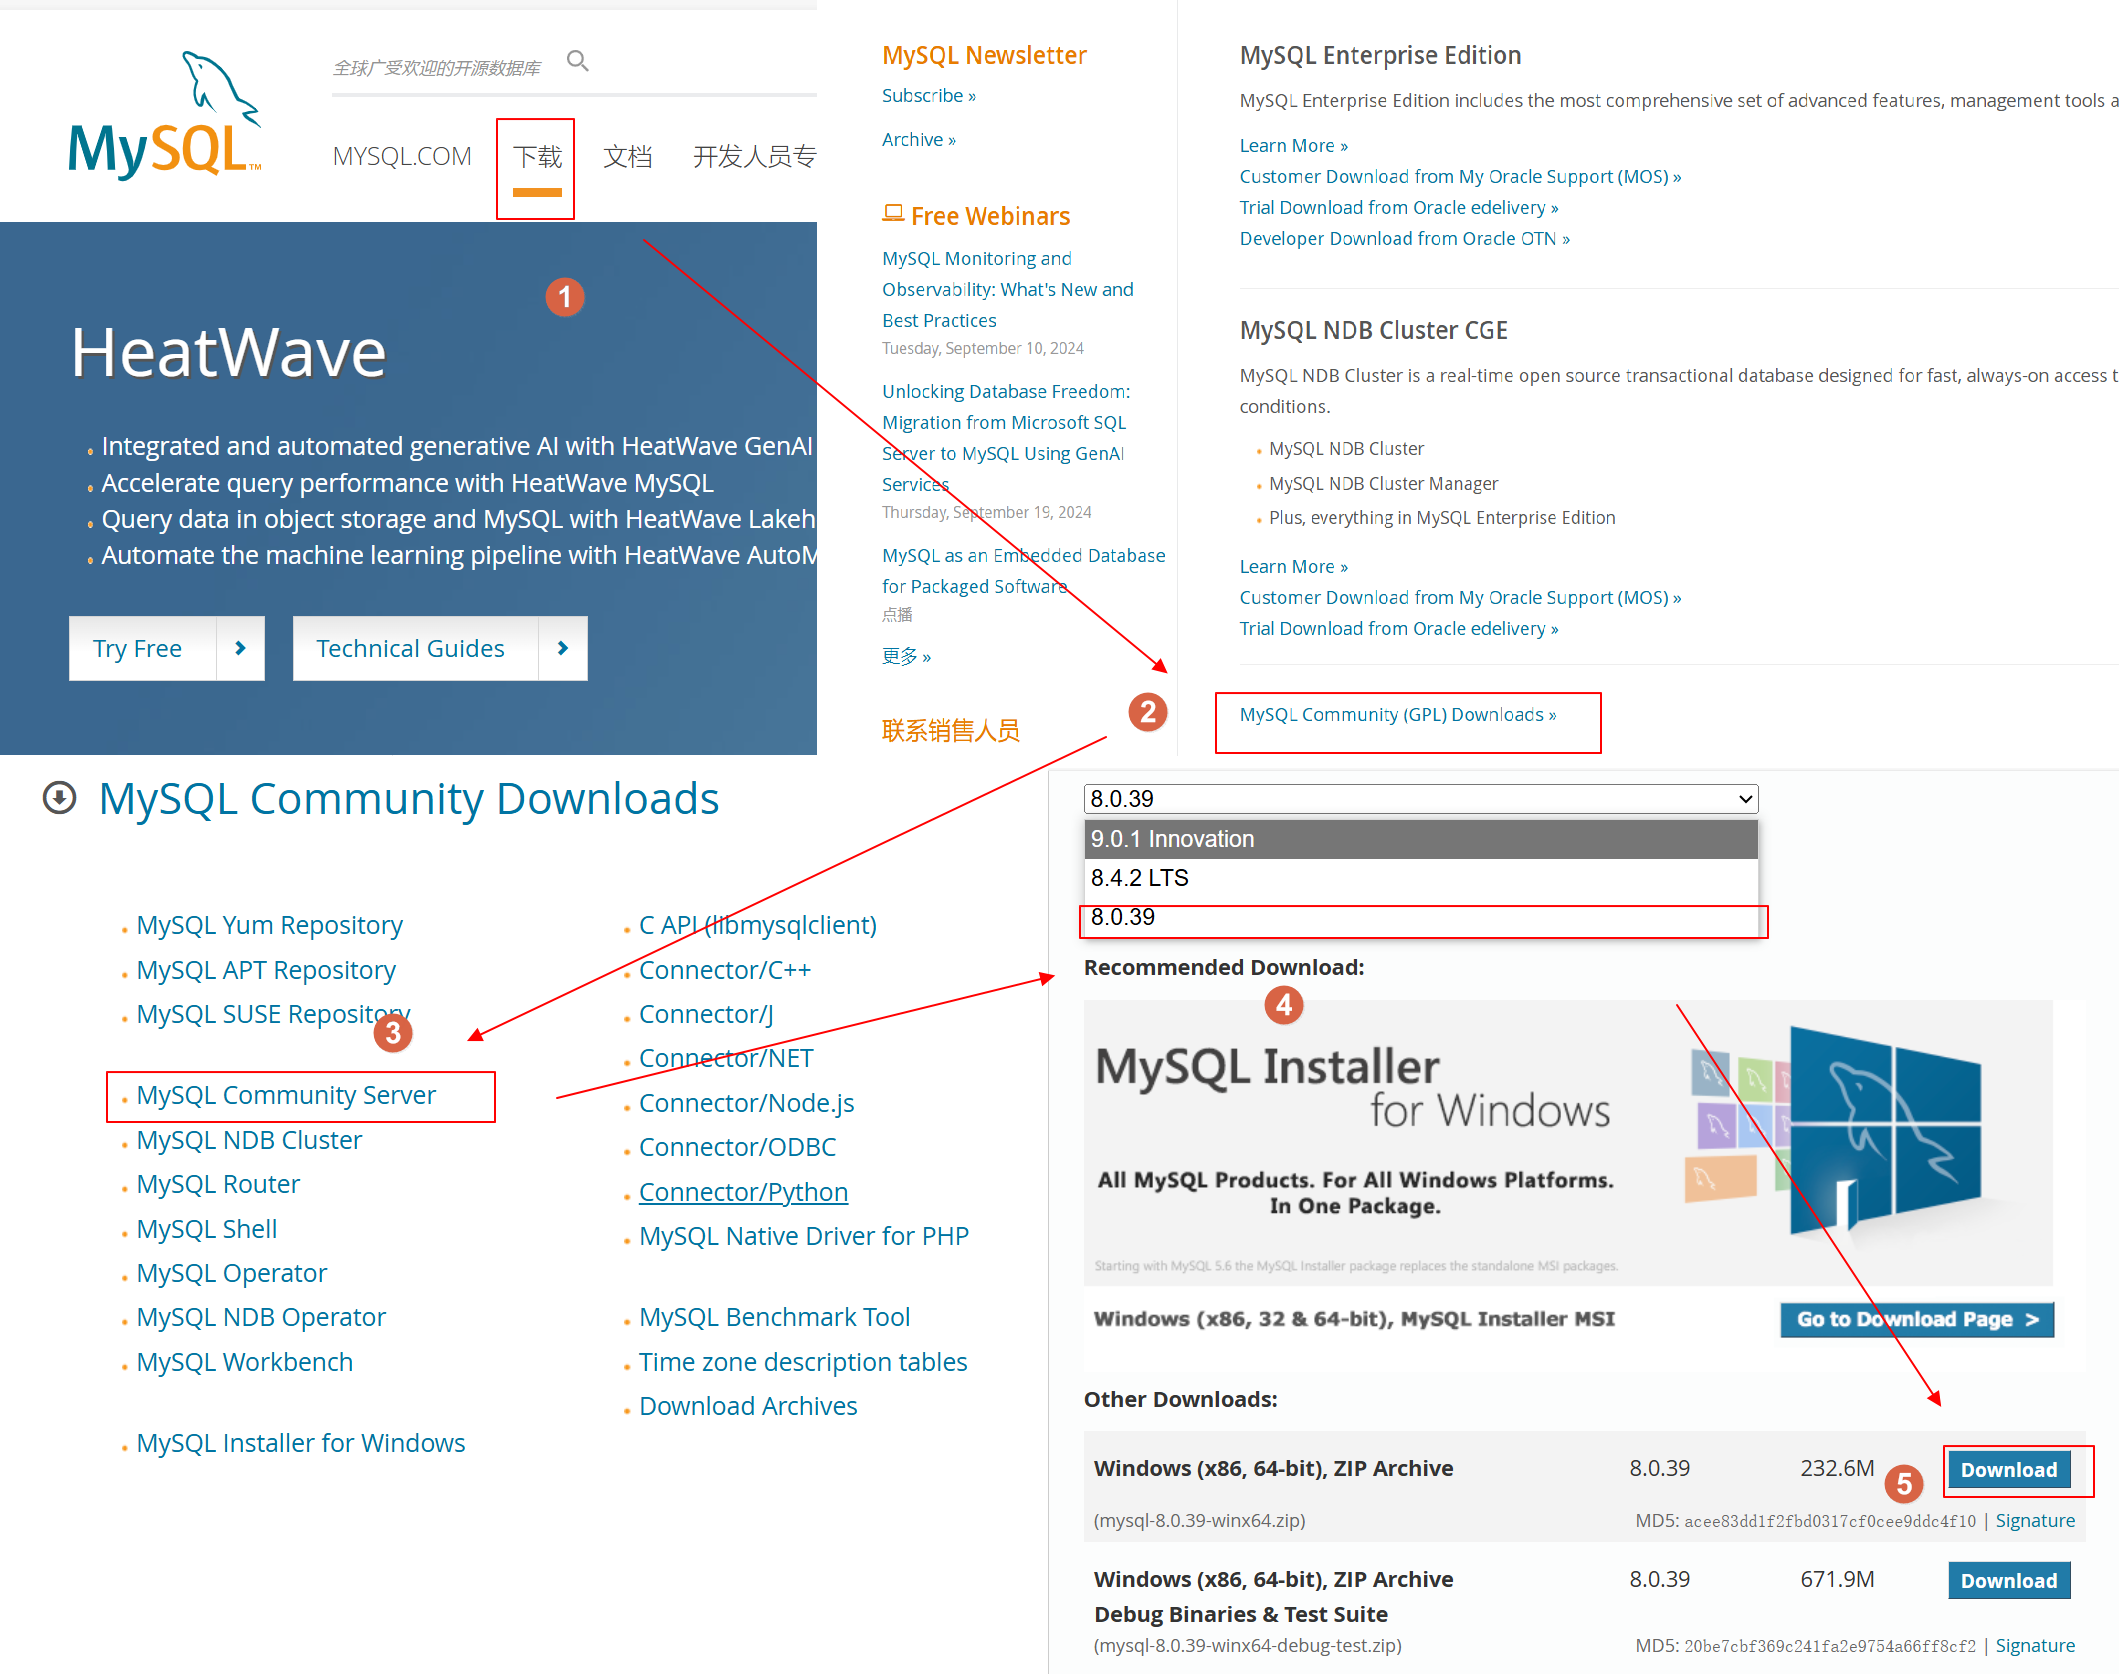
Task: Click the arrow beside Technical Guides
Action: pos(563,648)
